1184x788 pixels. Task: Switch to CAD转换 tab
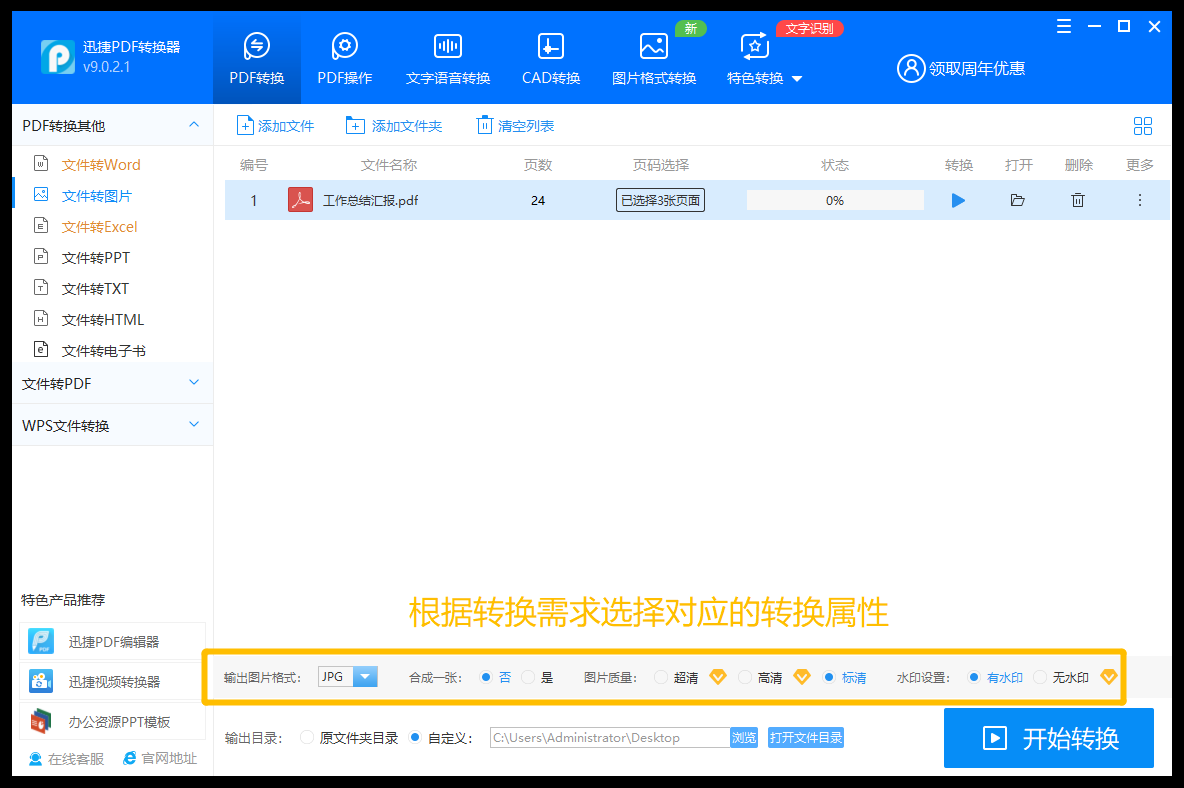coord(550,59)
